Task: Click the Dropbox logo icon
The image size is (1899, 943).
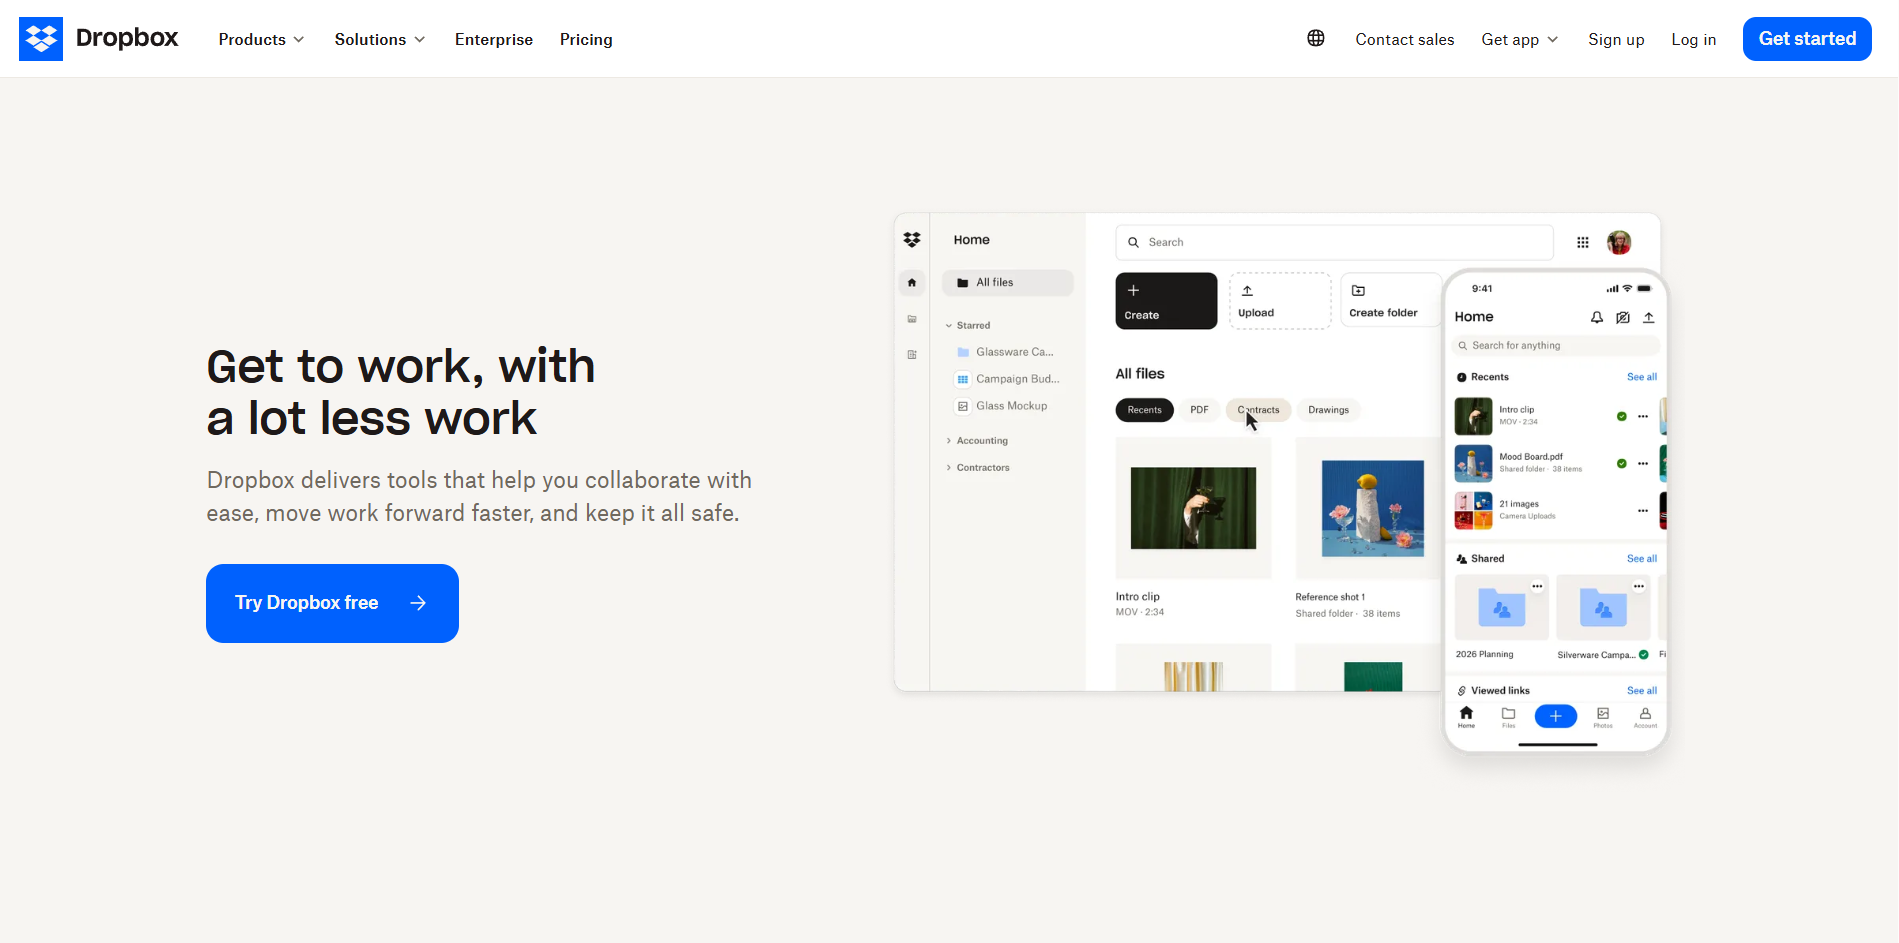Action: (41, 39)
